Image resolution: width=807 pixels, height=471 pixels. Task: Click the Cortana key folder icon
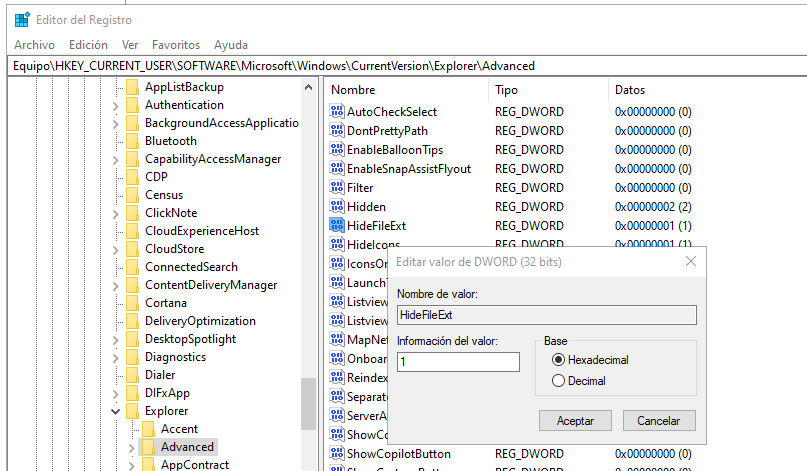click(132, 303)
